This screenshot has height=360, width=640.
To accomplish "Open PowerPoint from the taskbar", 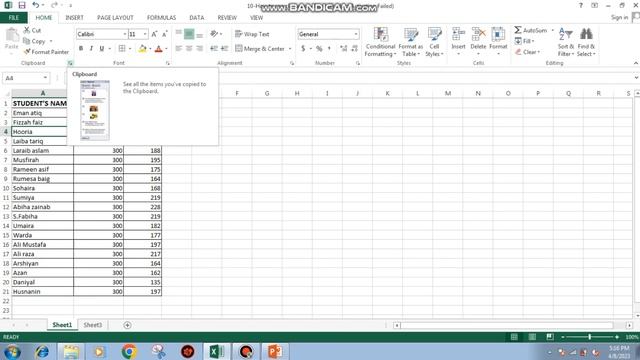I will (275, 351).
